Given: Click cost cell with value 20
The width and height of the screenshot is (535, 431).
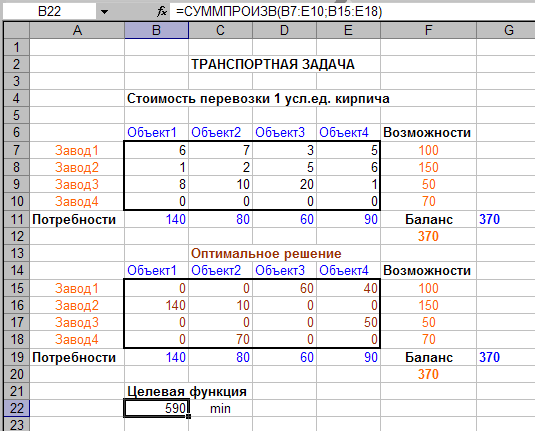Looking at the screenshot, I should click(x=284, y=184).
